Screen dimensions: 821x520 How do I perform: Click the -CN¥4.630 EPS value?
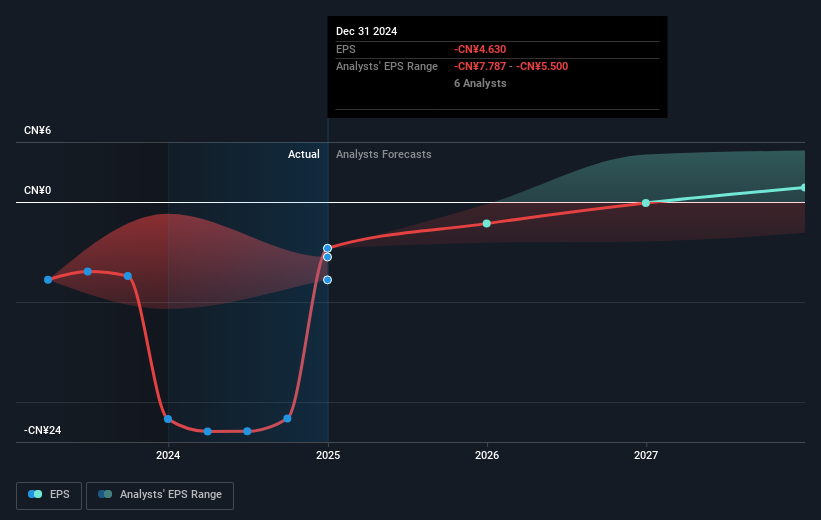coord(480,49)
